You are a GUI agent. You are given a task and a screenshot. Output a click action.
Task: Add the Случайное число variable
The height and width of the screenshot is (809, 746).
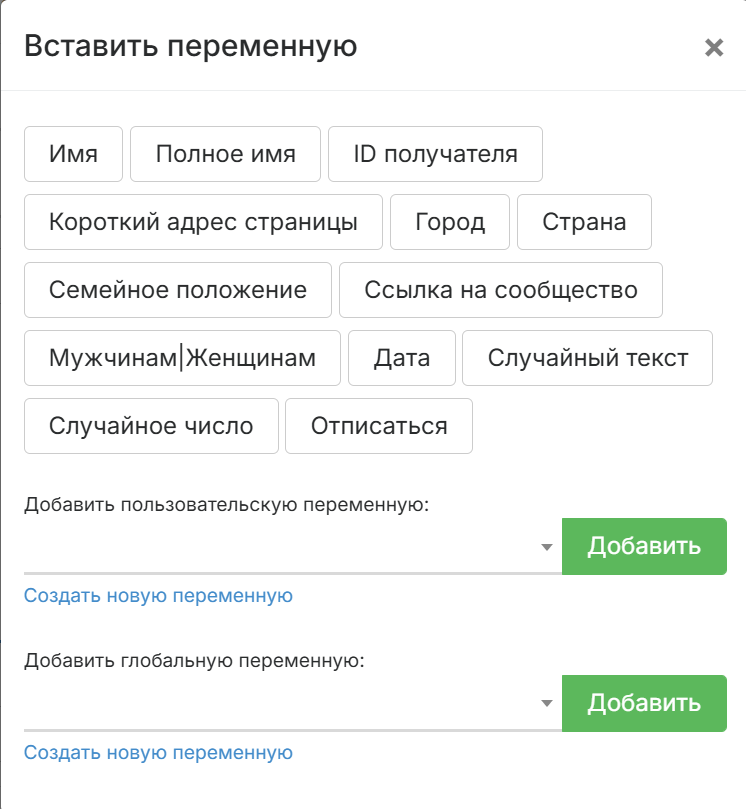point(151,426)
